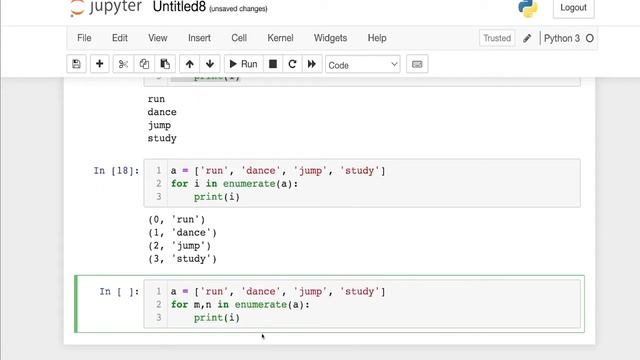
Task: Restart kernel and rerun all cells icon
Action: pos(312,64)
